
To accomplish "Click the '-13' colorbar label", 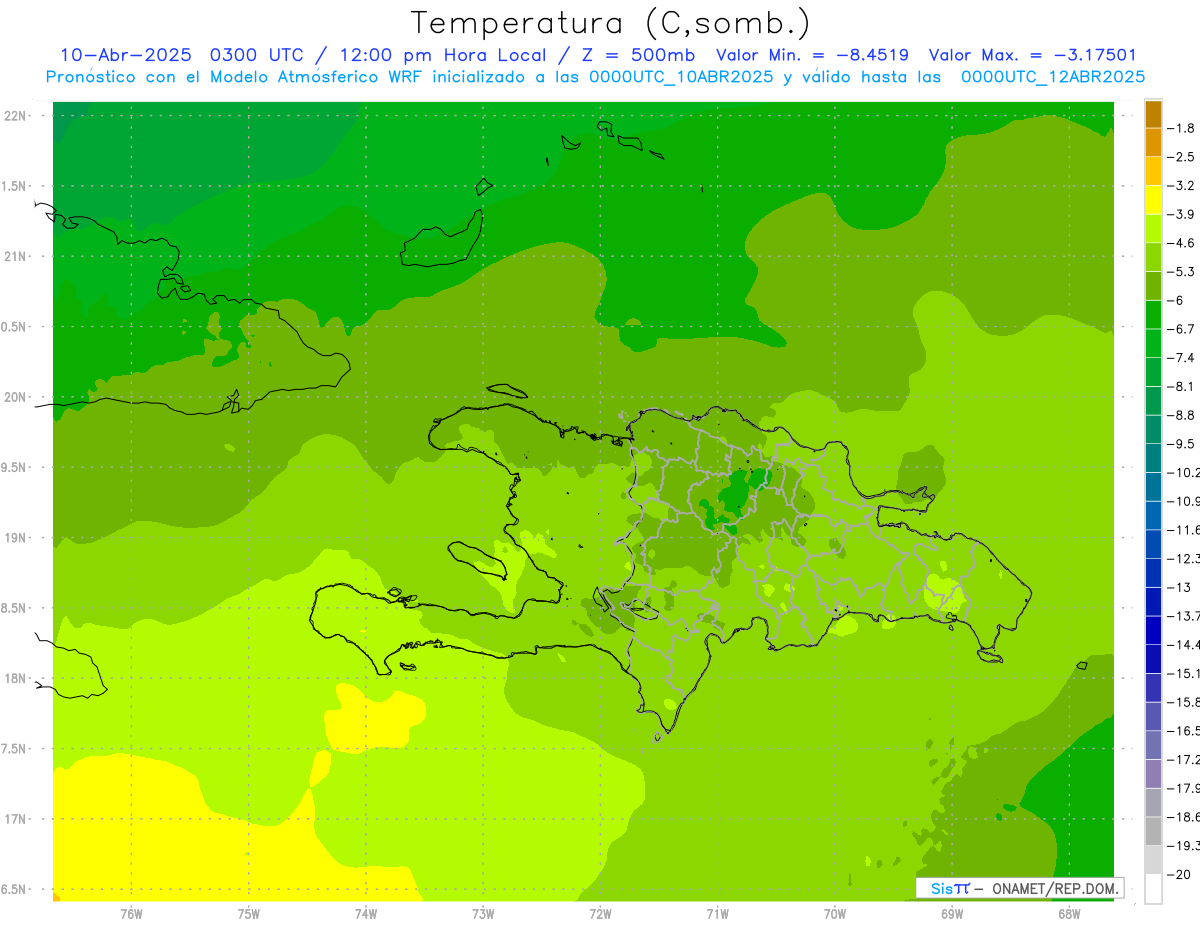I will pos(1179,587).
